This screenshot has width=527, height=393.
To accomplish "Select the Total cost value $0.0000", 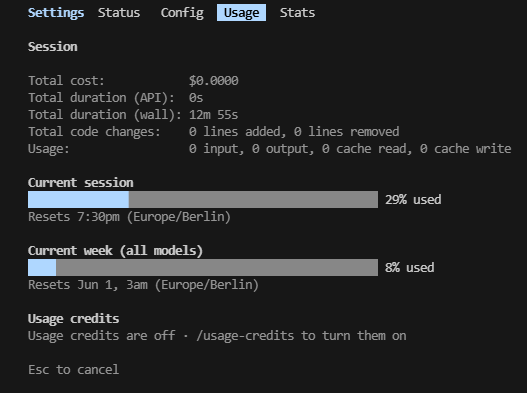I will click(214, 81).
